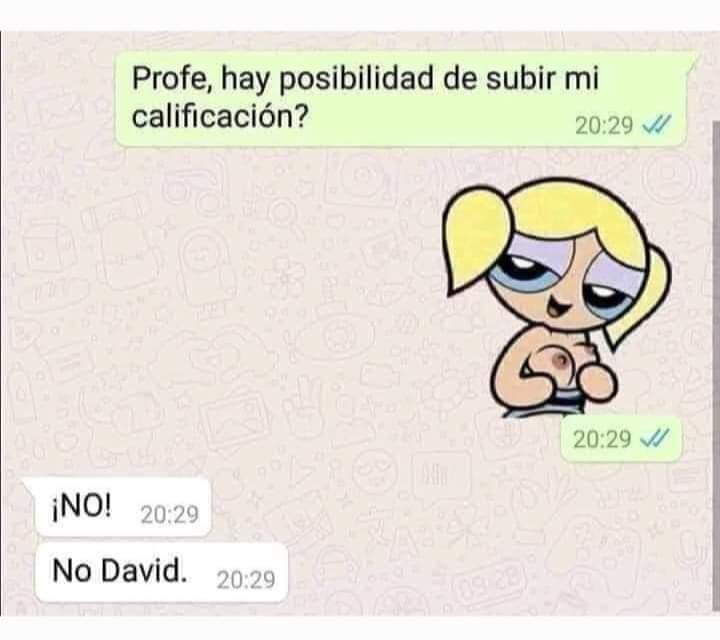
Task: Click the words subir mi in the message
Action: coord(542,78)
